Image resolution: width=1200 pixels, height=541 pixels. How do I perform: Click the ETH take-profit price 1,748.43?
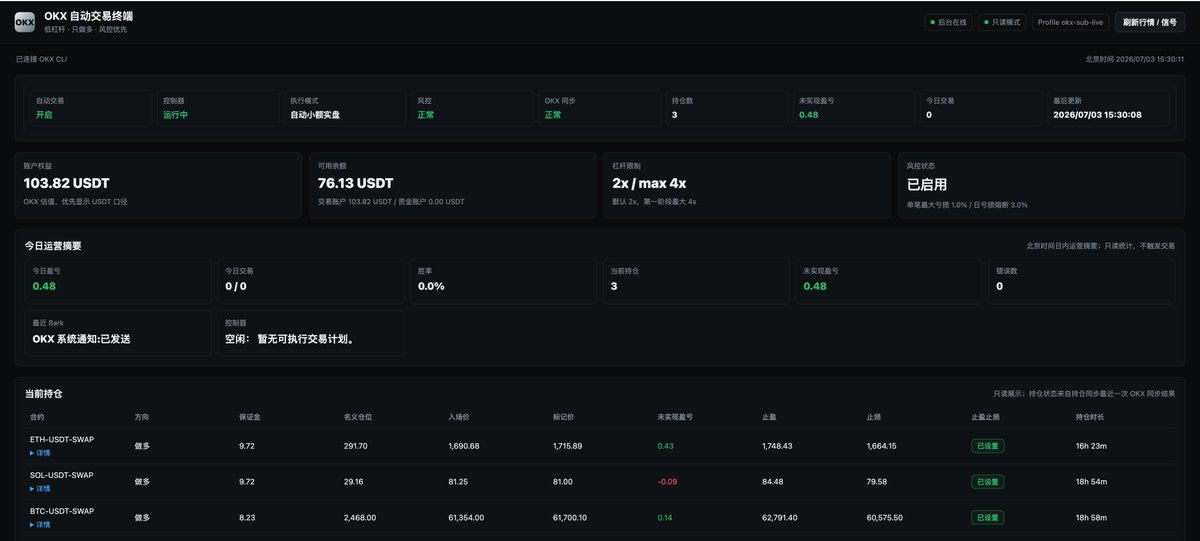tap(777, 446)
